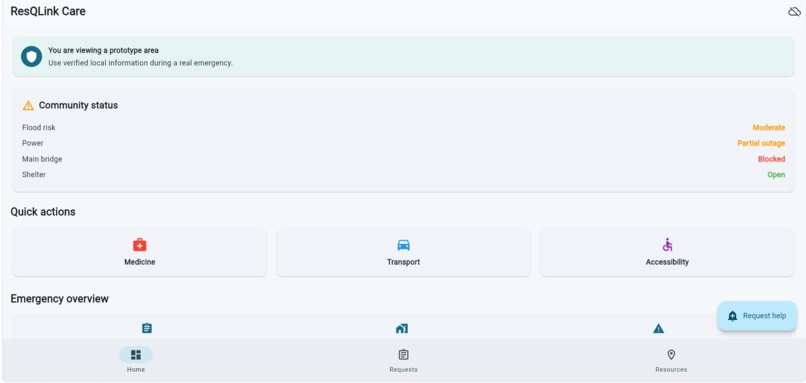Click the Power status label

click(33, 143)
